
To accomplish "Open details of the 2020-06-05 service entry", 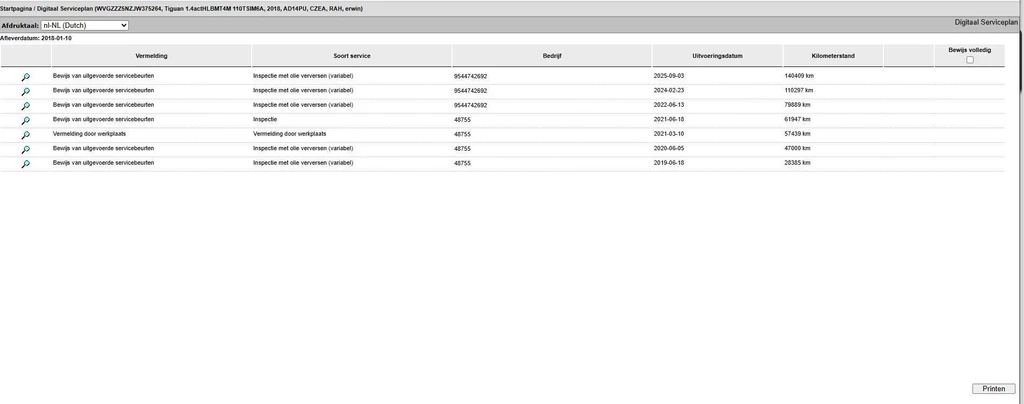I will pyautogui.click(x=25, y=149).
